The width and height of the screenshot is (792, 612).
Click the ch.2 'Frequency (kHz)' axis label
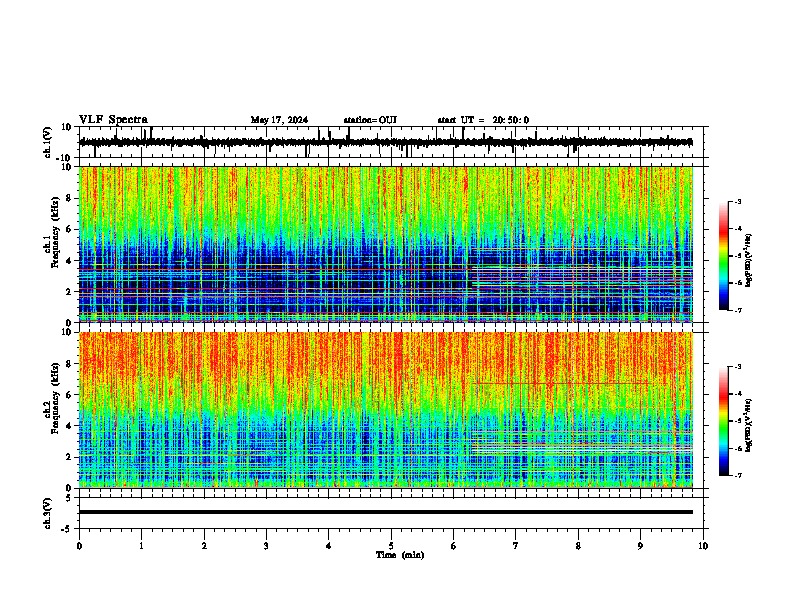coord(55,398)
